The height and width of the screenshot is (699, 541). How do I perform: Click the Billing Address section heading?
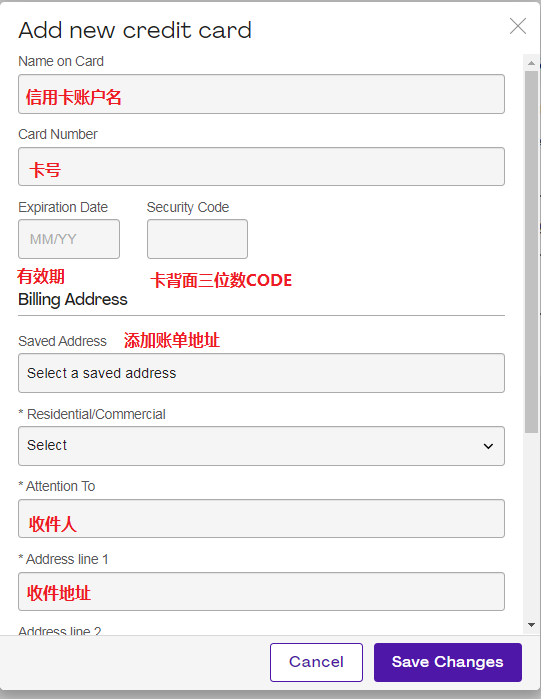tap(73, 300)
